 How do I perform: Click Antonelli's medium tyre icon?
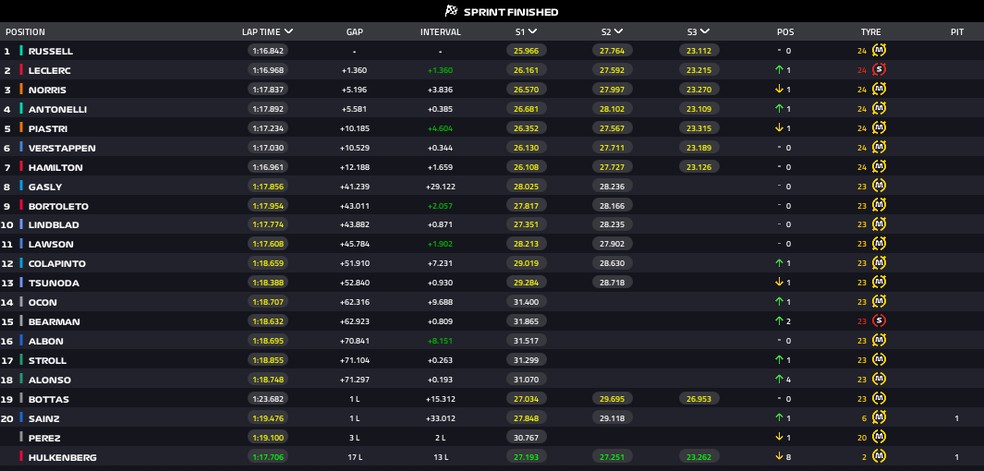pos(879,109)
